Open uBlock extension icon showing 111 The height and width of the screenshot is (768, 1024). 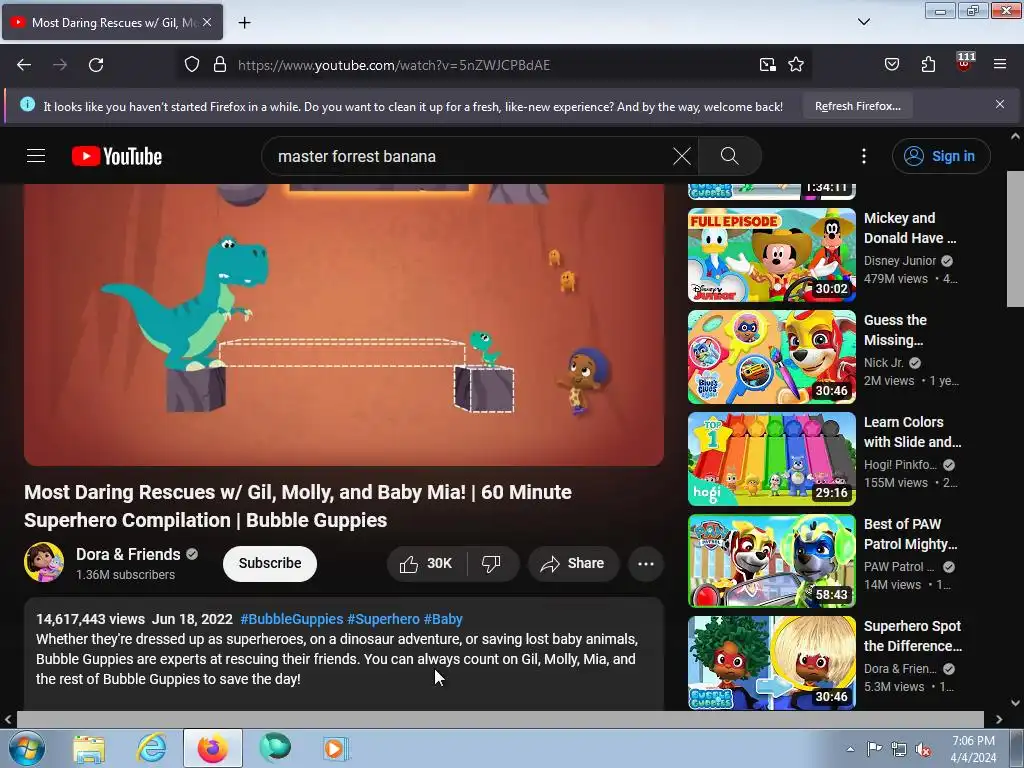[x=965, y=63]
